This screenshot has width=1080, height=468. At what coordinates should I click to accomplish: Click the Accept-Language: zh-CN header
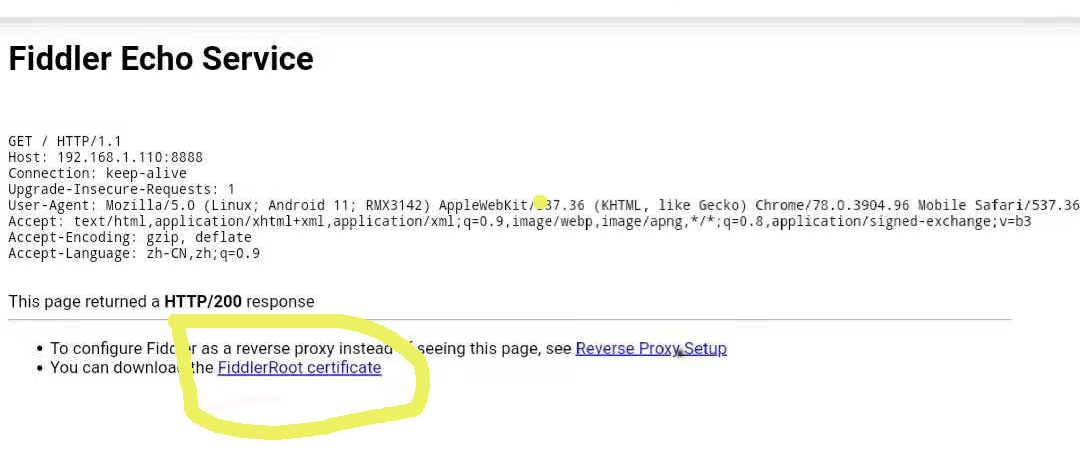134,253
